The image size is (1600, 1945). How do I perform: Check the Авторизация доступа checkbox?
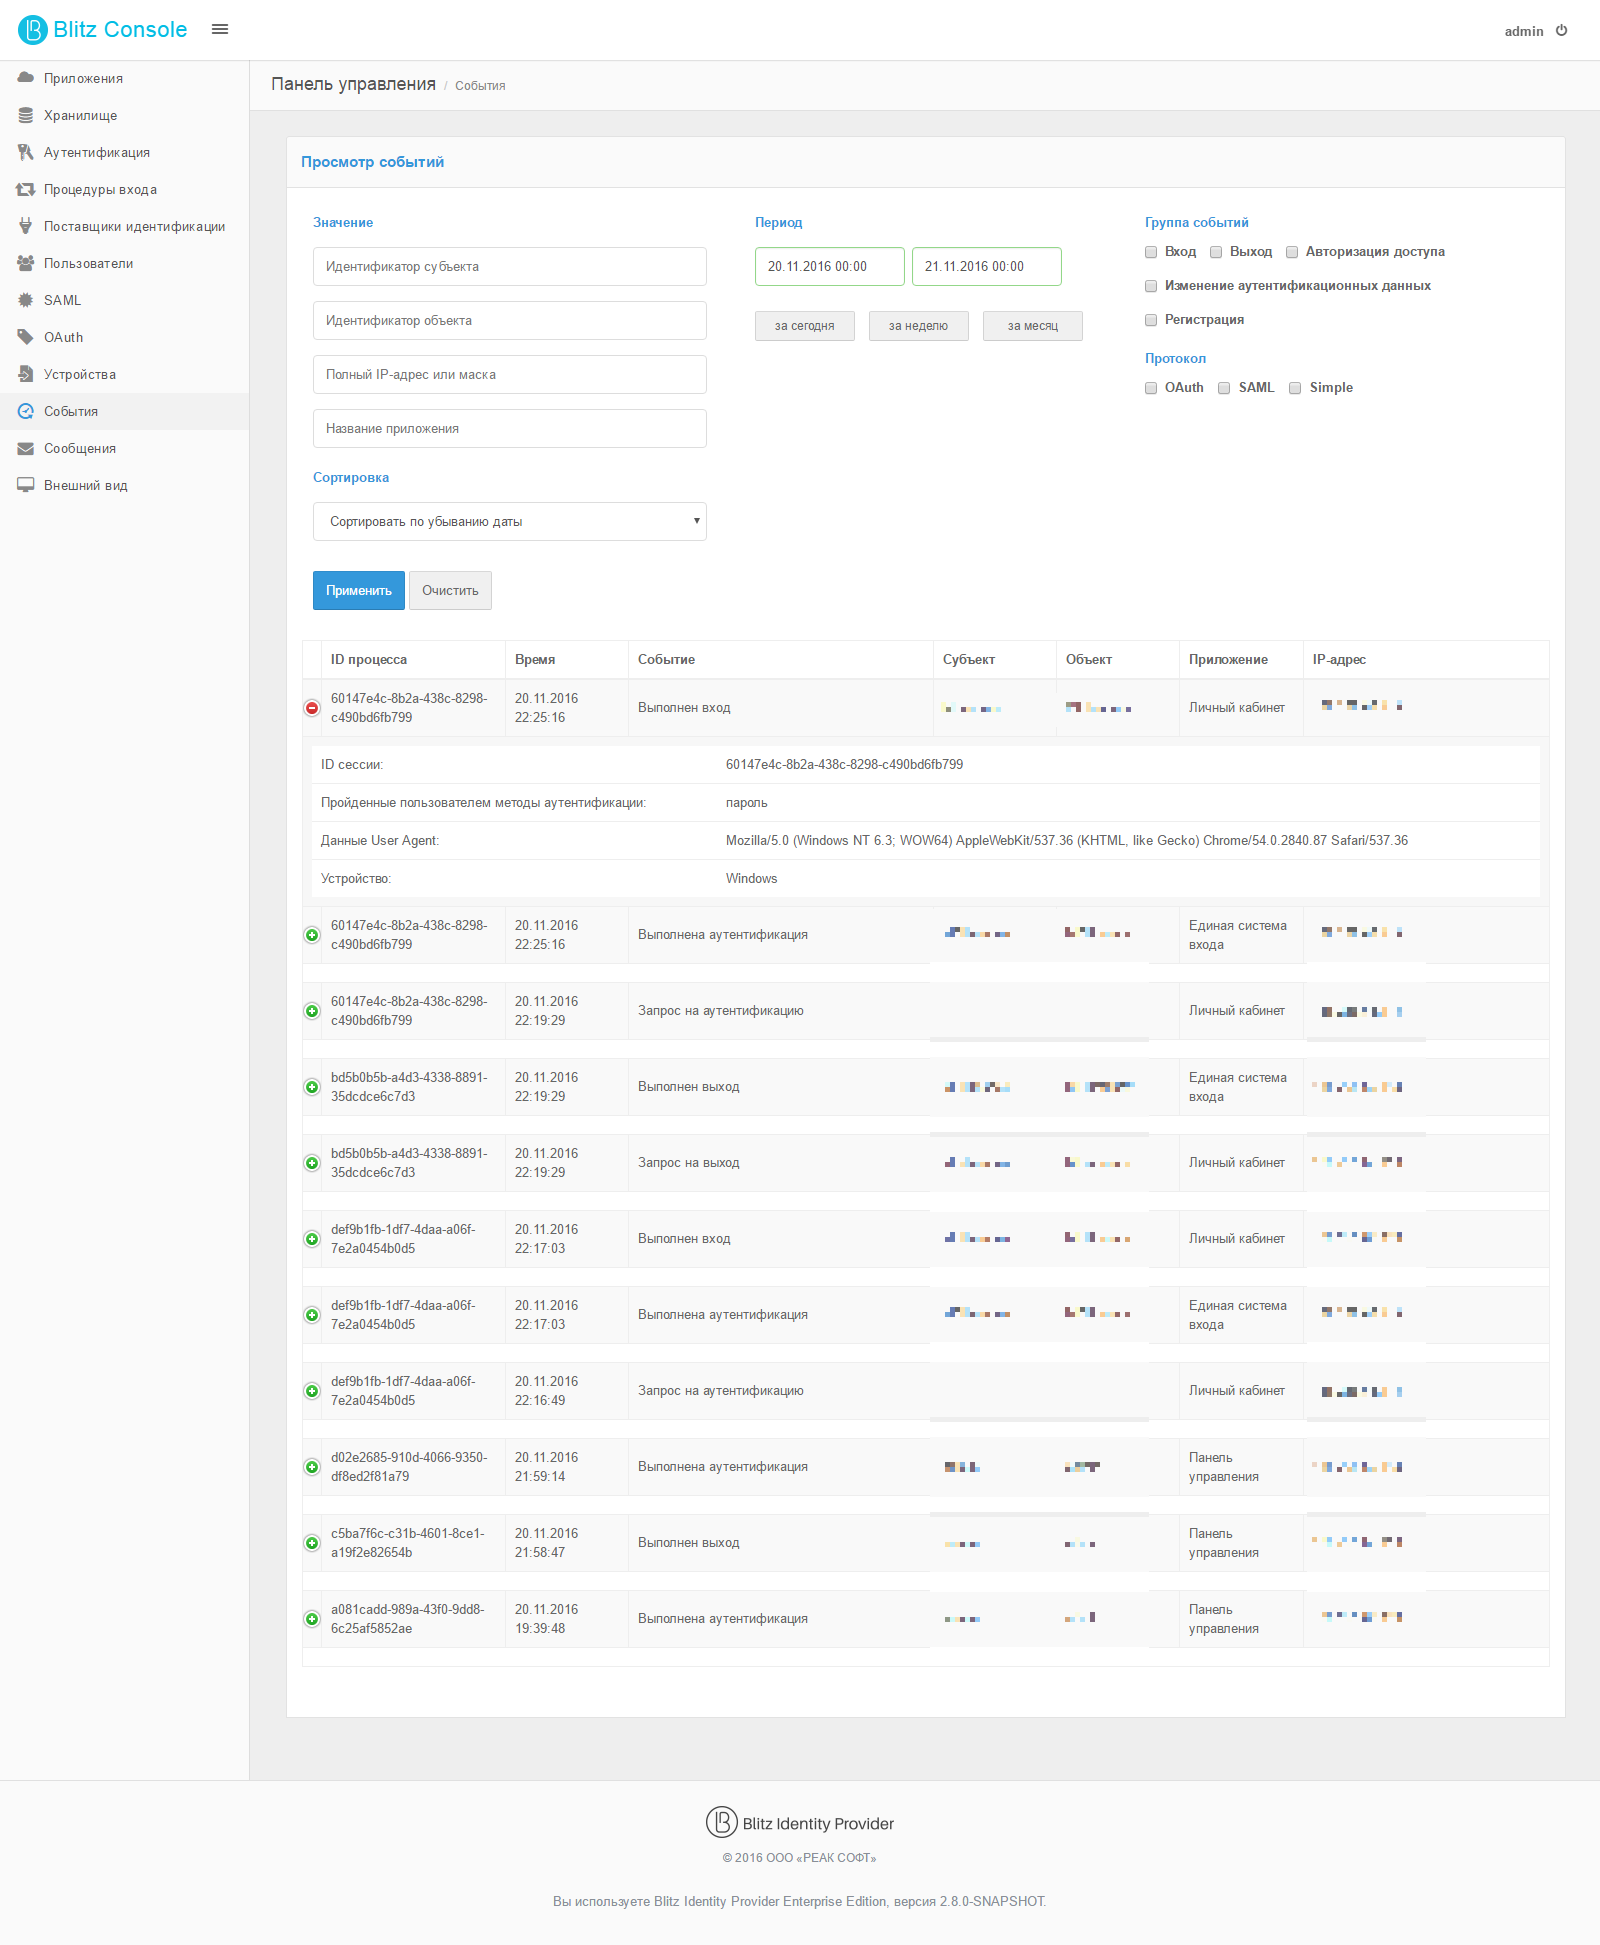[x=1292, y=252]
